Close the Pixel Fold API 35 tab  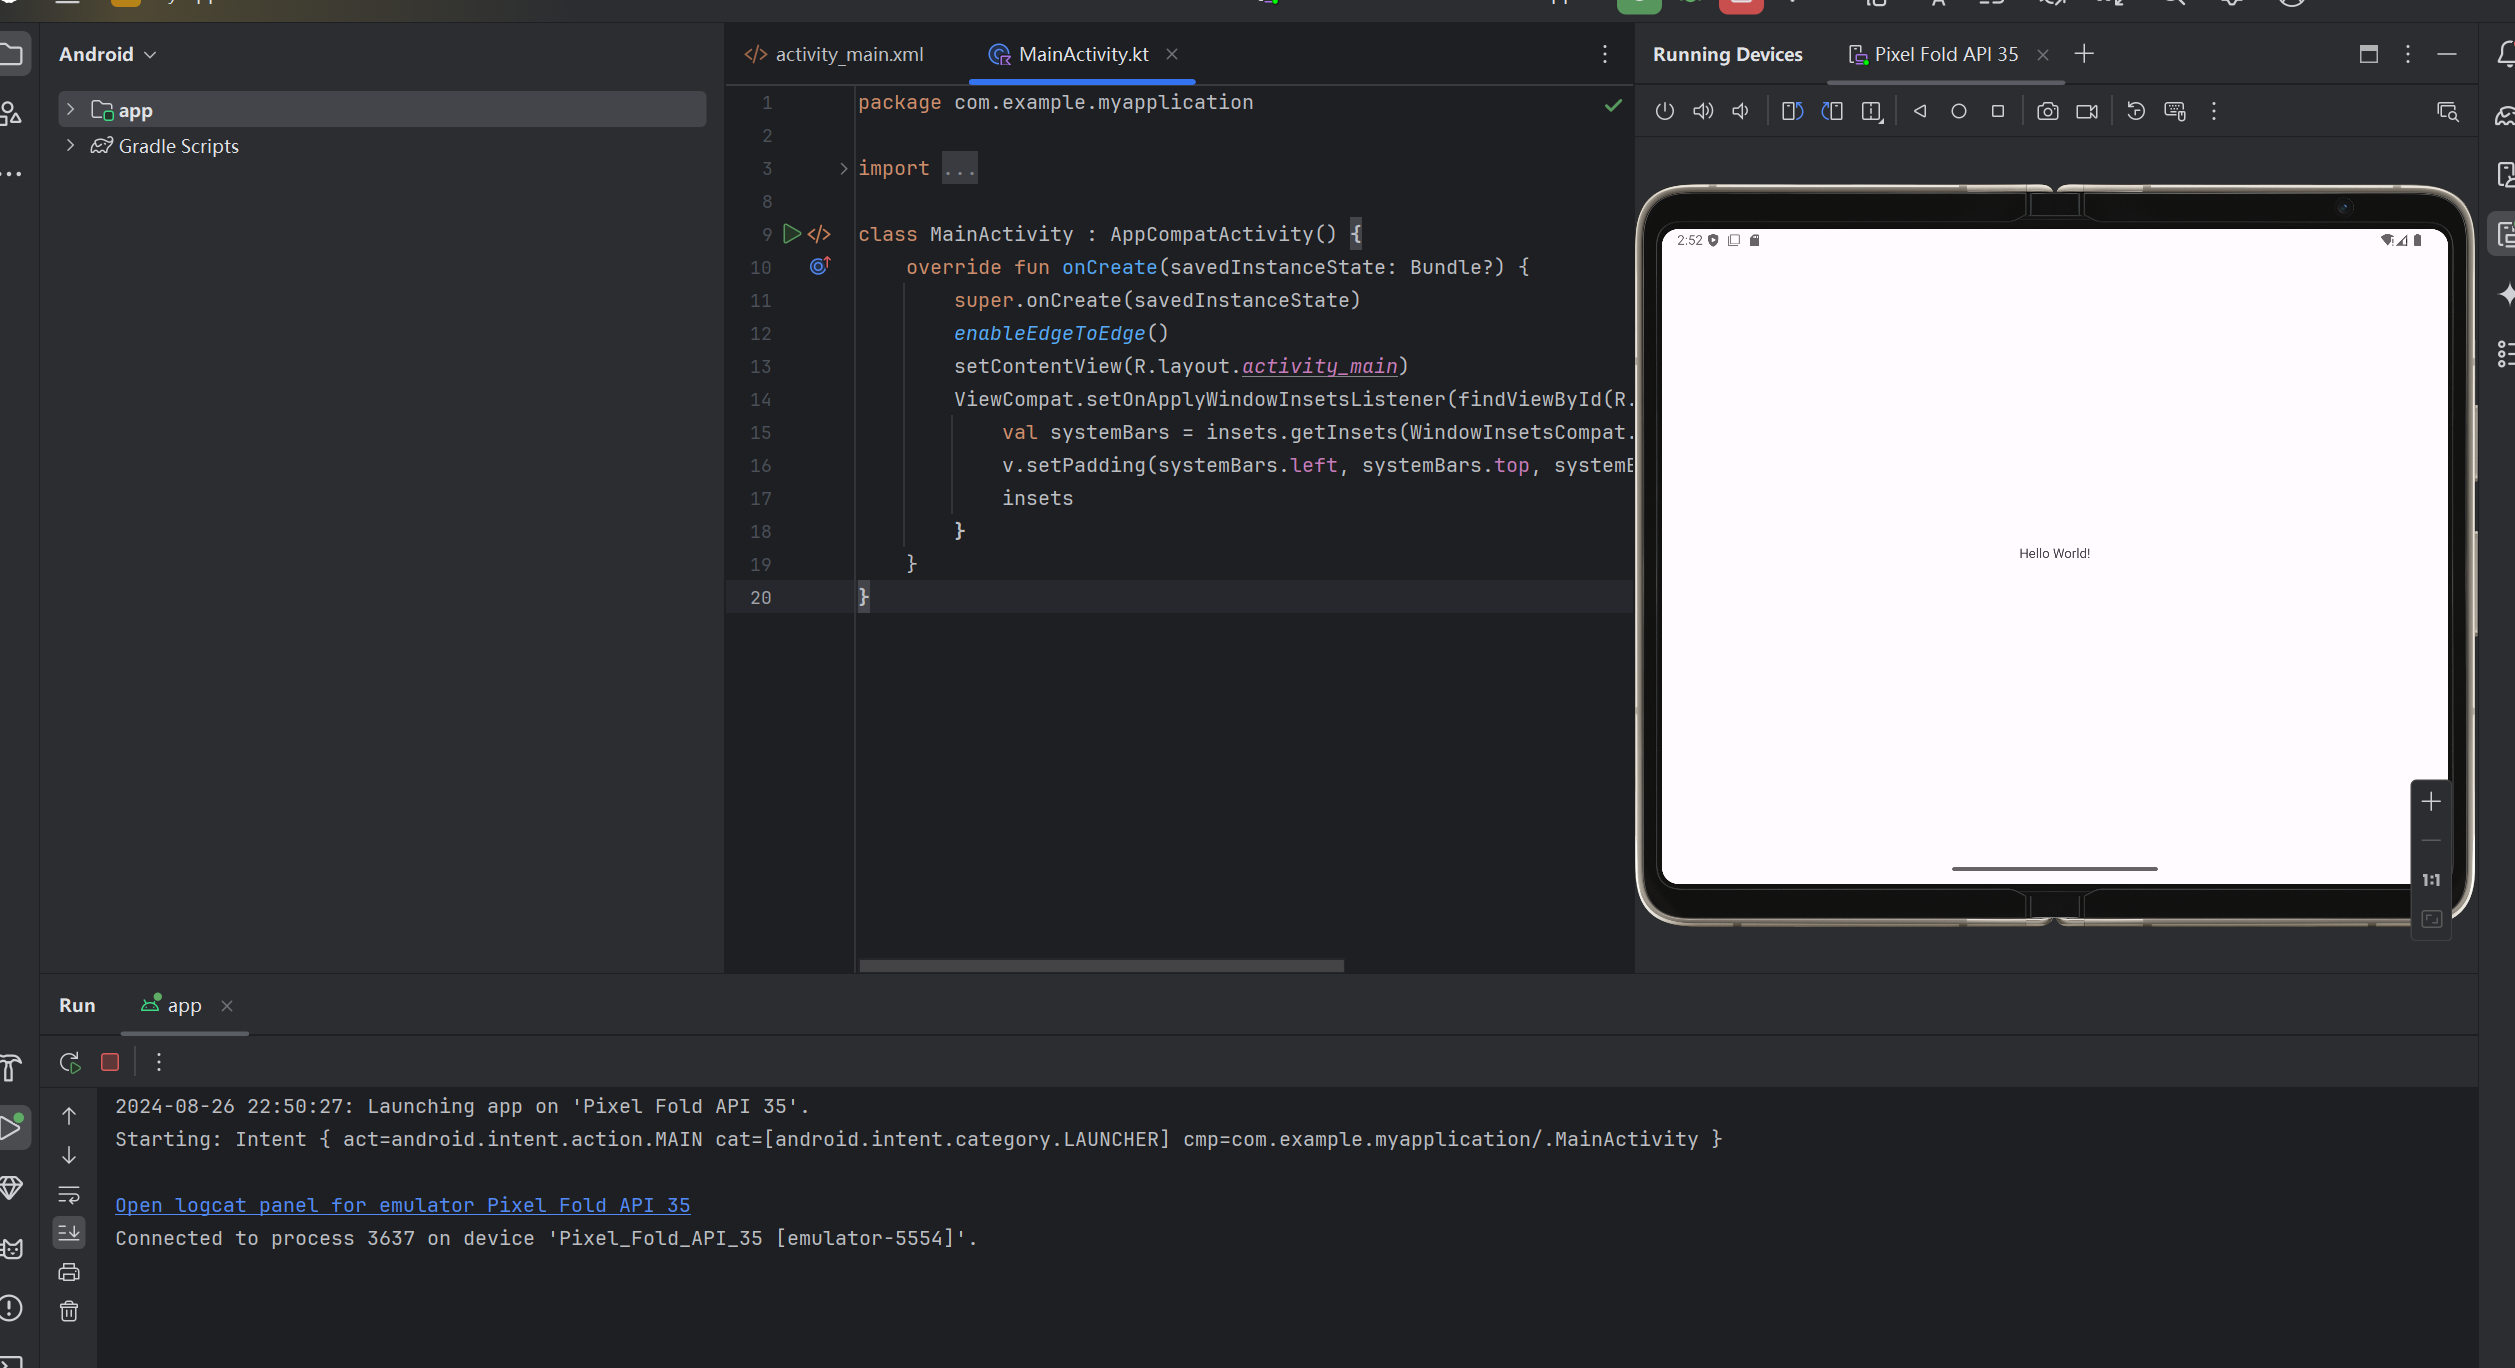tap(2043, 55)
